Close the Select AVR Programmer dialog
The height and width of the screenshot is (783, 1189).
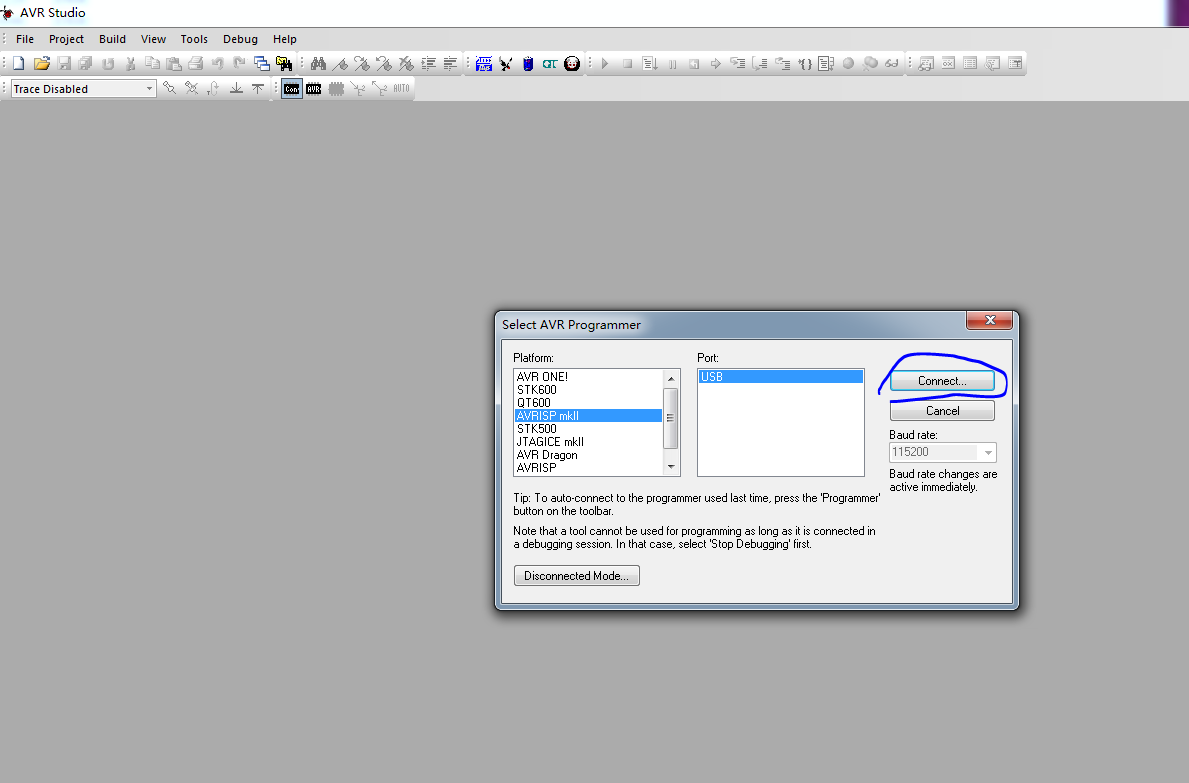(990, 321)
